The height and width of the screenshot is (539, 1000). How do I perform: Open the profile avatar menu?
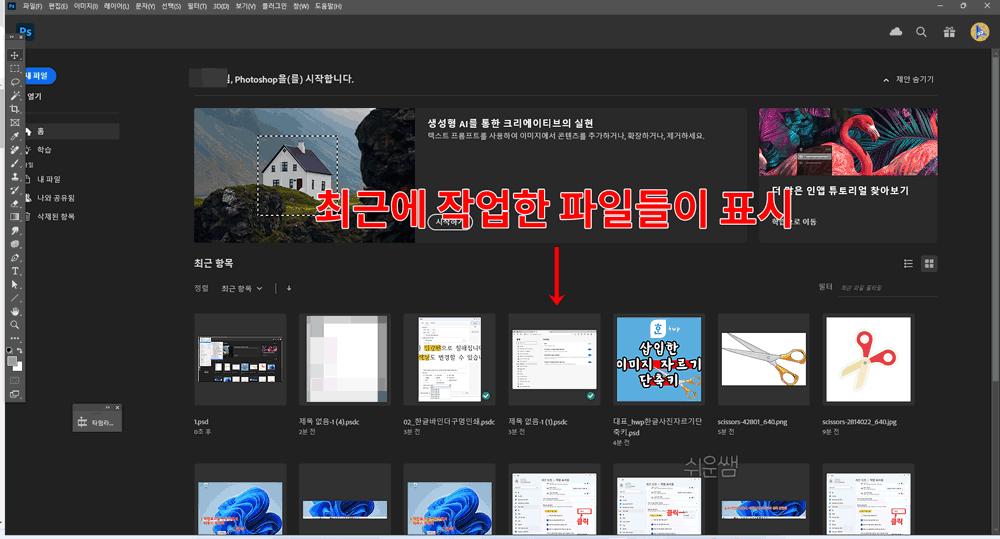[979, 31]
